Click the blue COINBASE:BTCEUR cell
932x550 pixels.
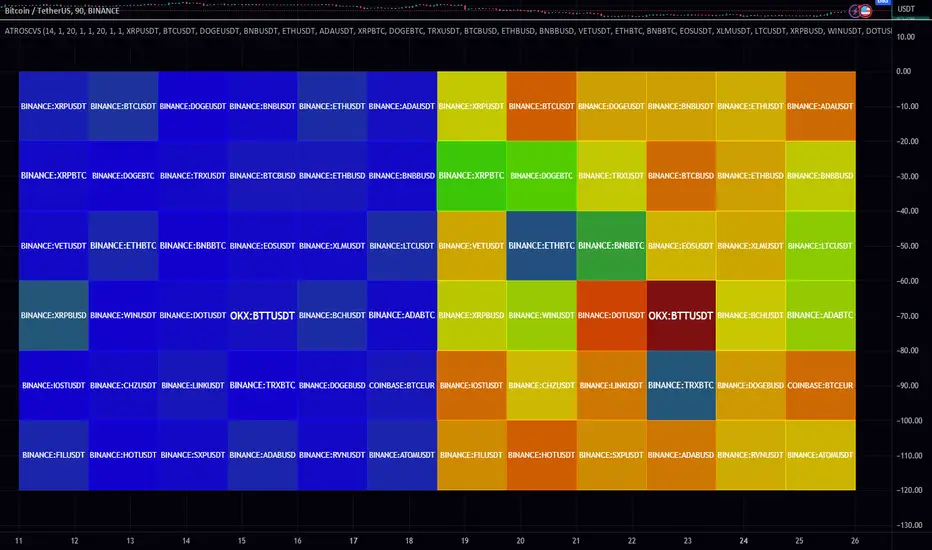click(402, 385)
